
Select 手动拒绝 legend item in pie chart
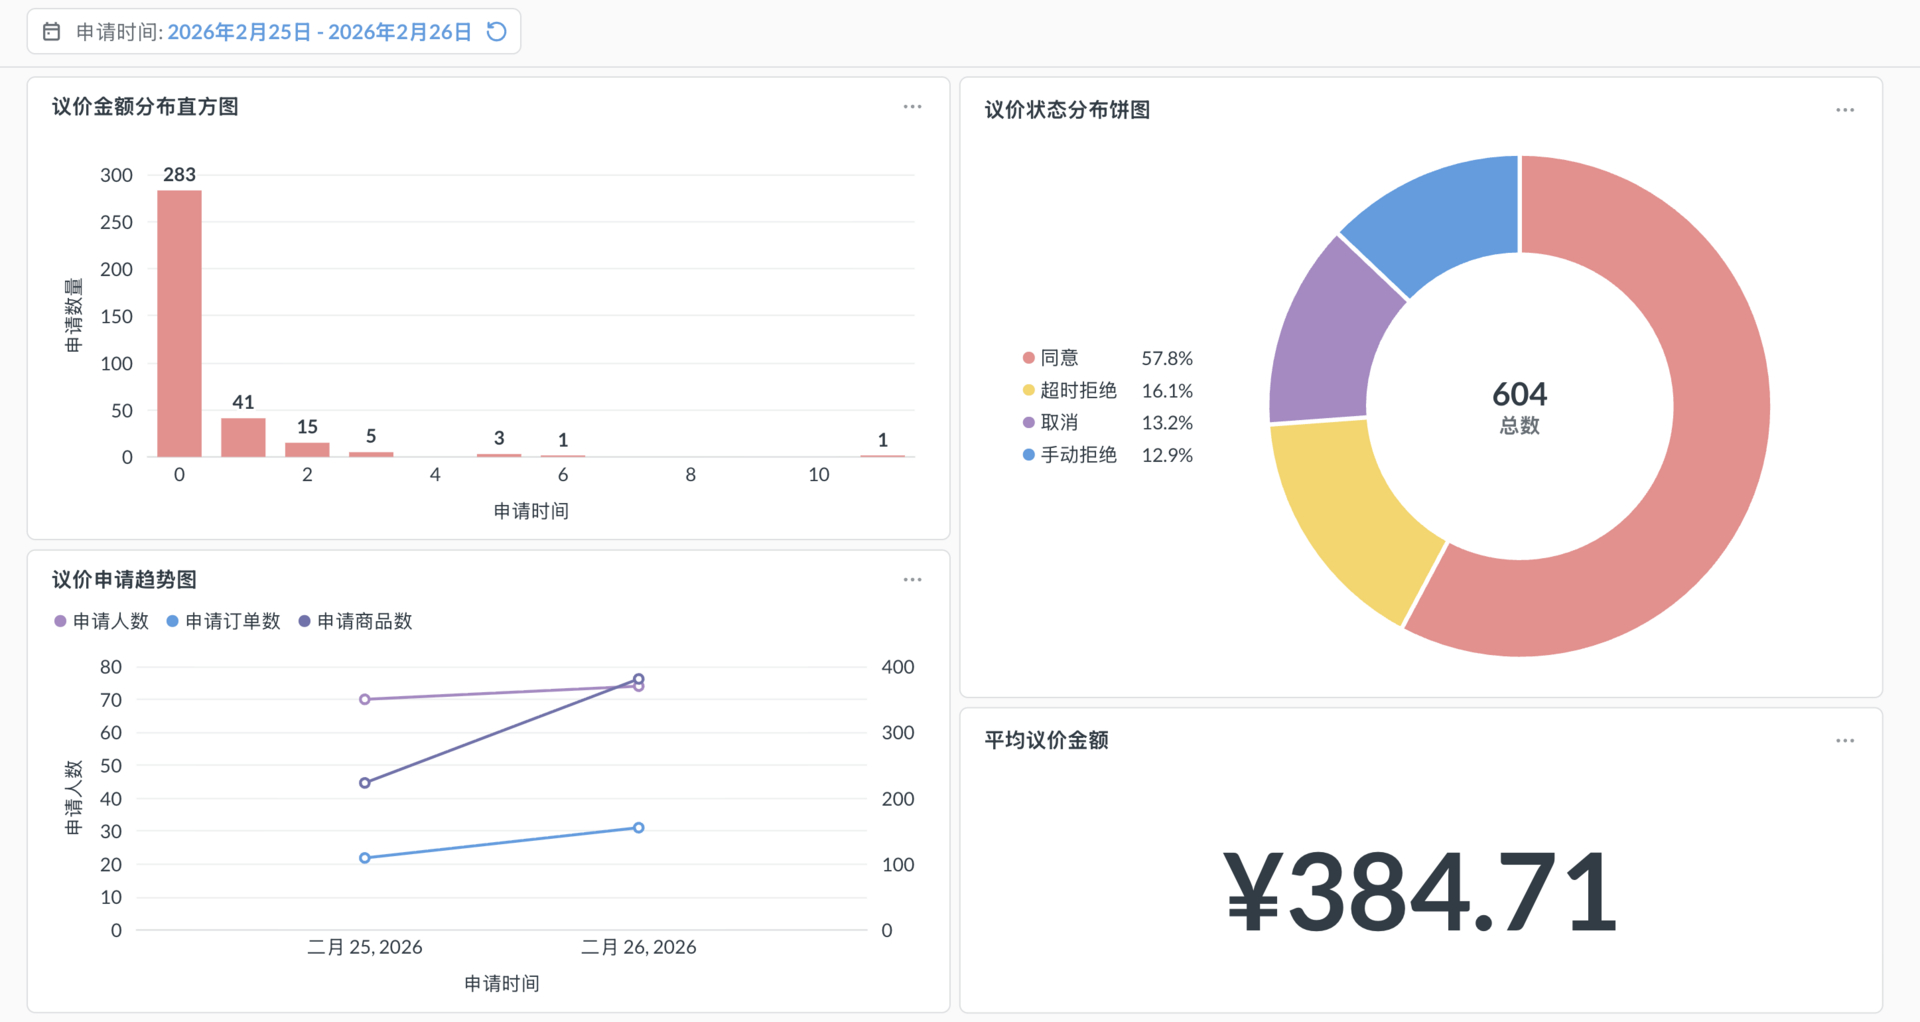pyautogui.click(x=1077, y=455)
